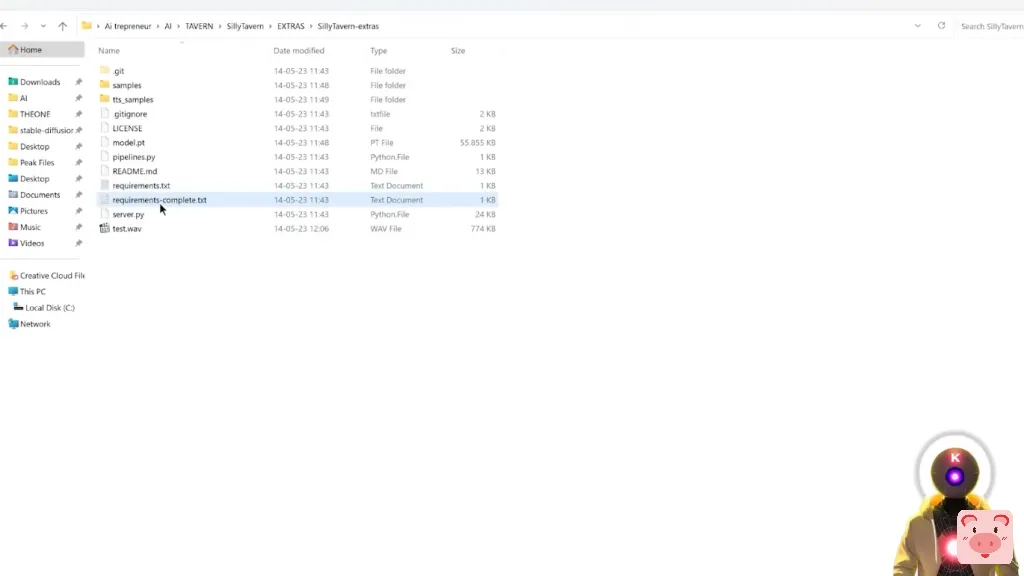Viewport: 1024px width, 576px height.
Task: Open Pictures in navigation pane
Action: coord(33,211)
